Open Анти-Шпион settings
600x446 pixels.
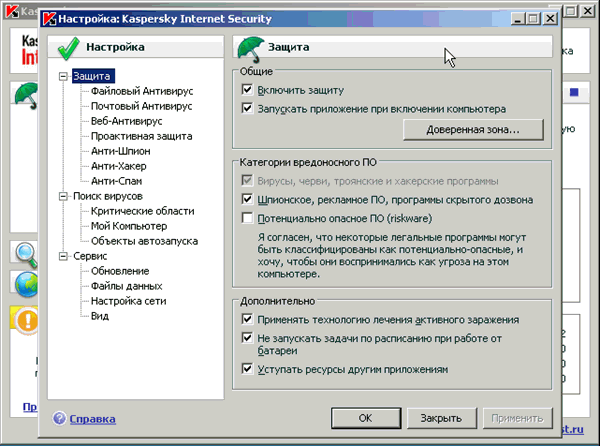click(x=121, y=151)
